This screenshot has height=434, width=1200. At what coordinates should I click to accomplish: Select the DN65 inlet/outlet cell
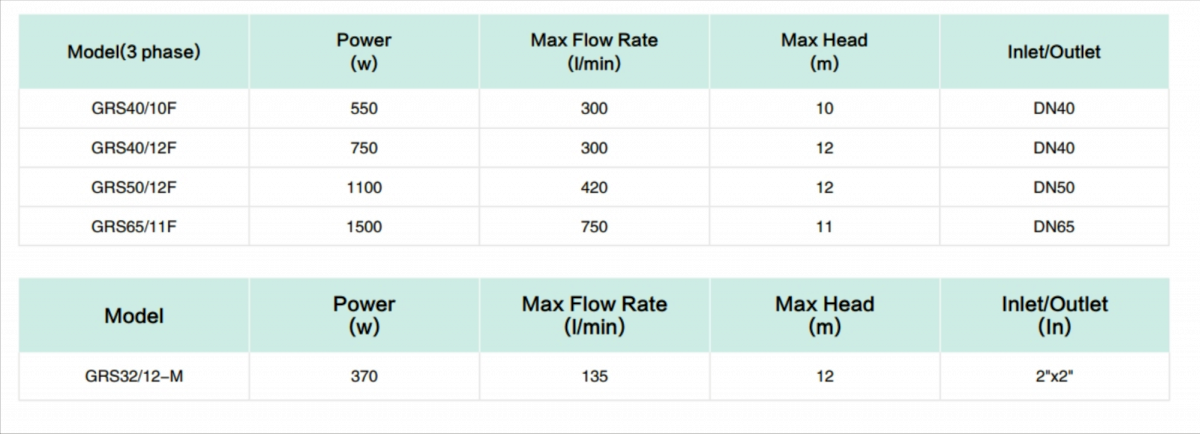[1053, 227]
